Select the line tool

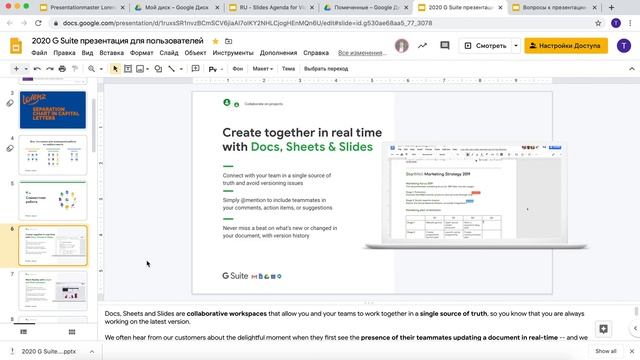[x=171, y=69]
